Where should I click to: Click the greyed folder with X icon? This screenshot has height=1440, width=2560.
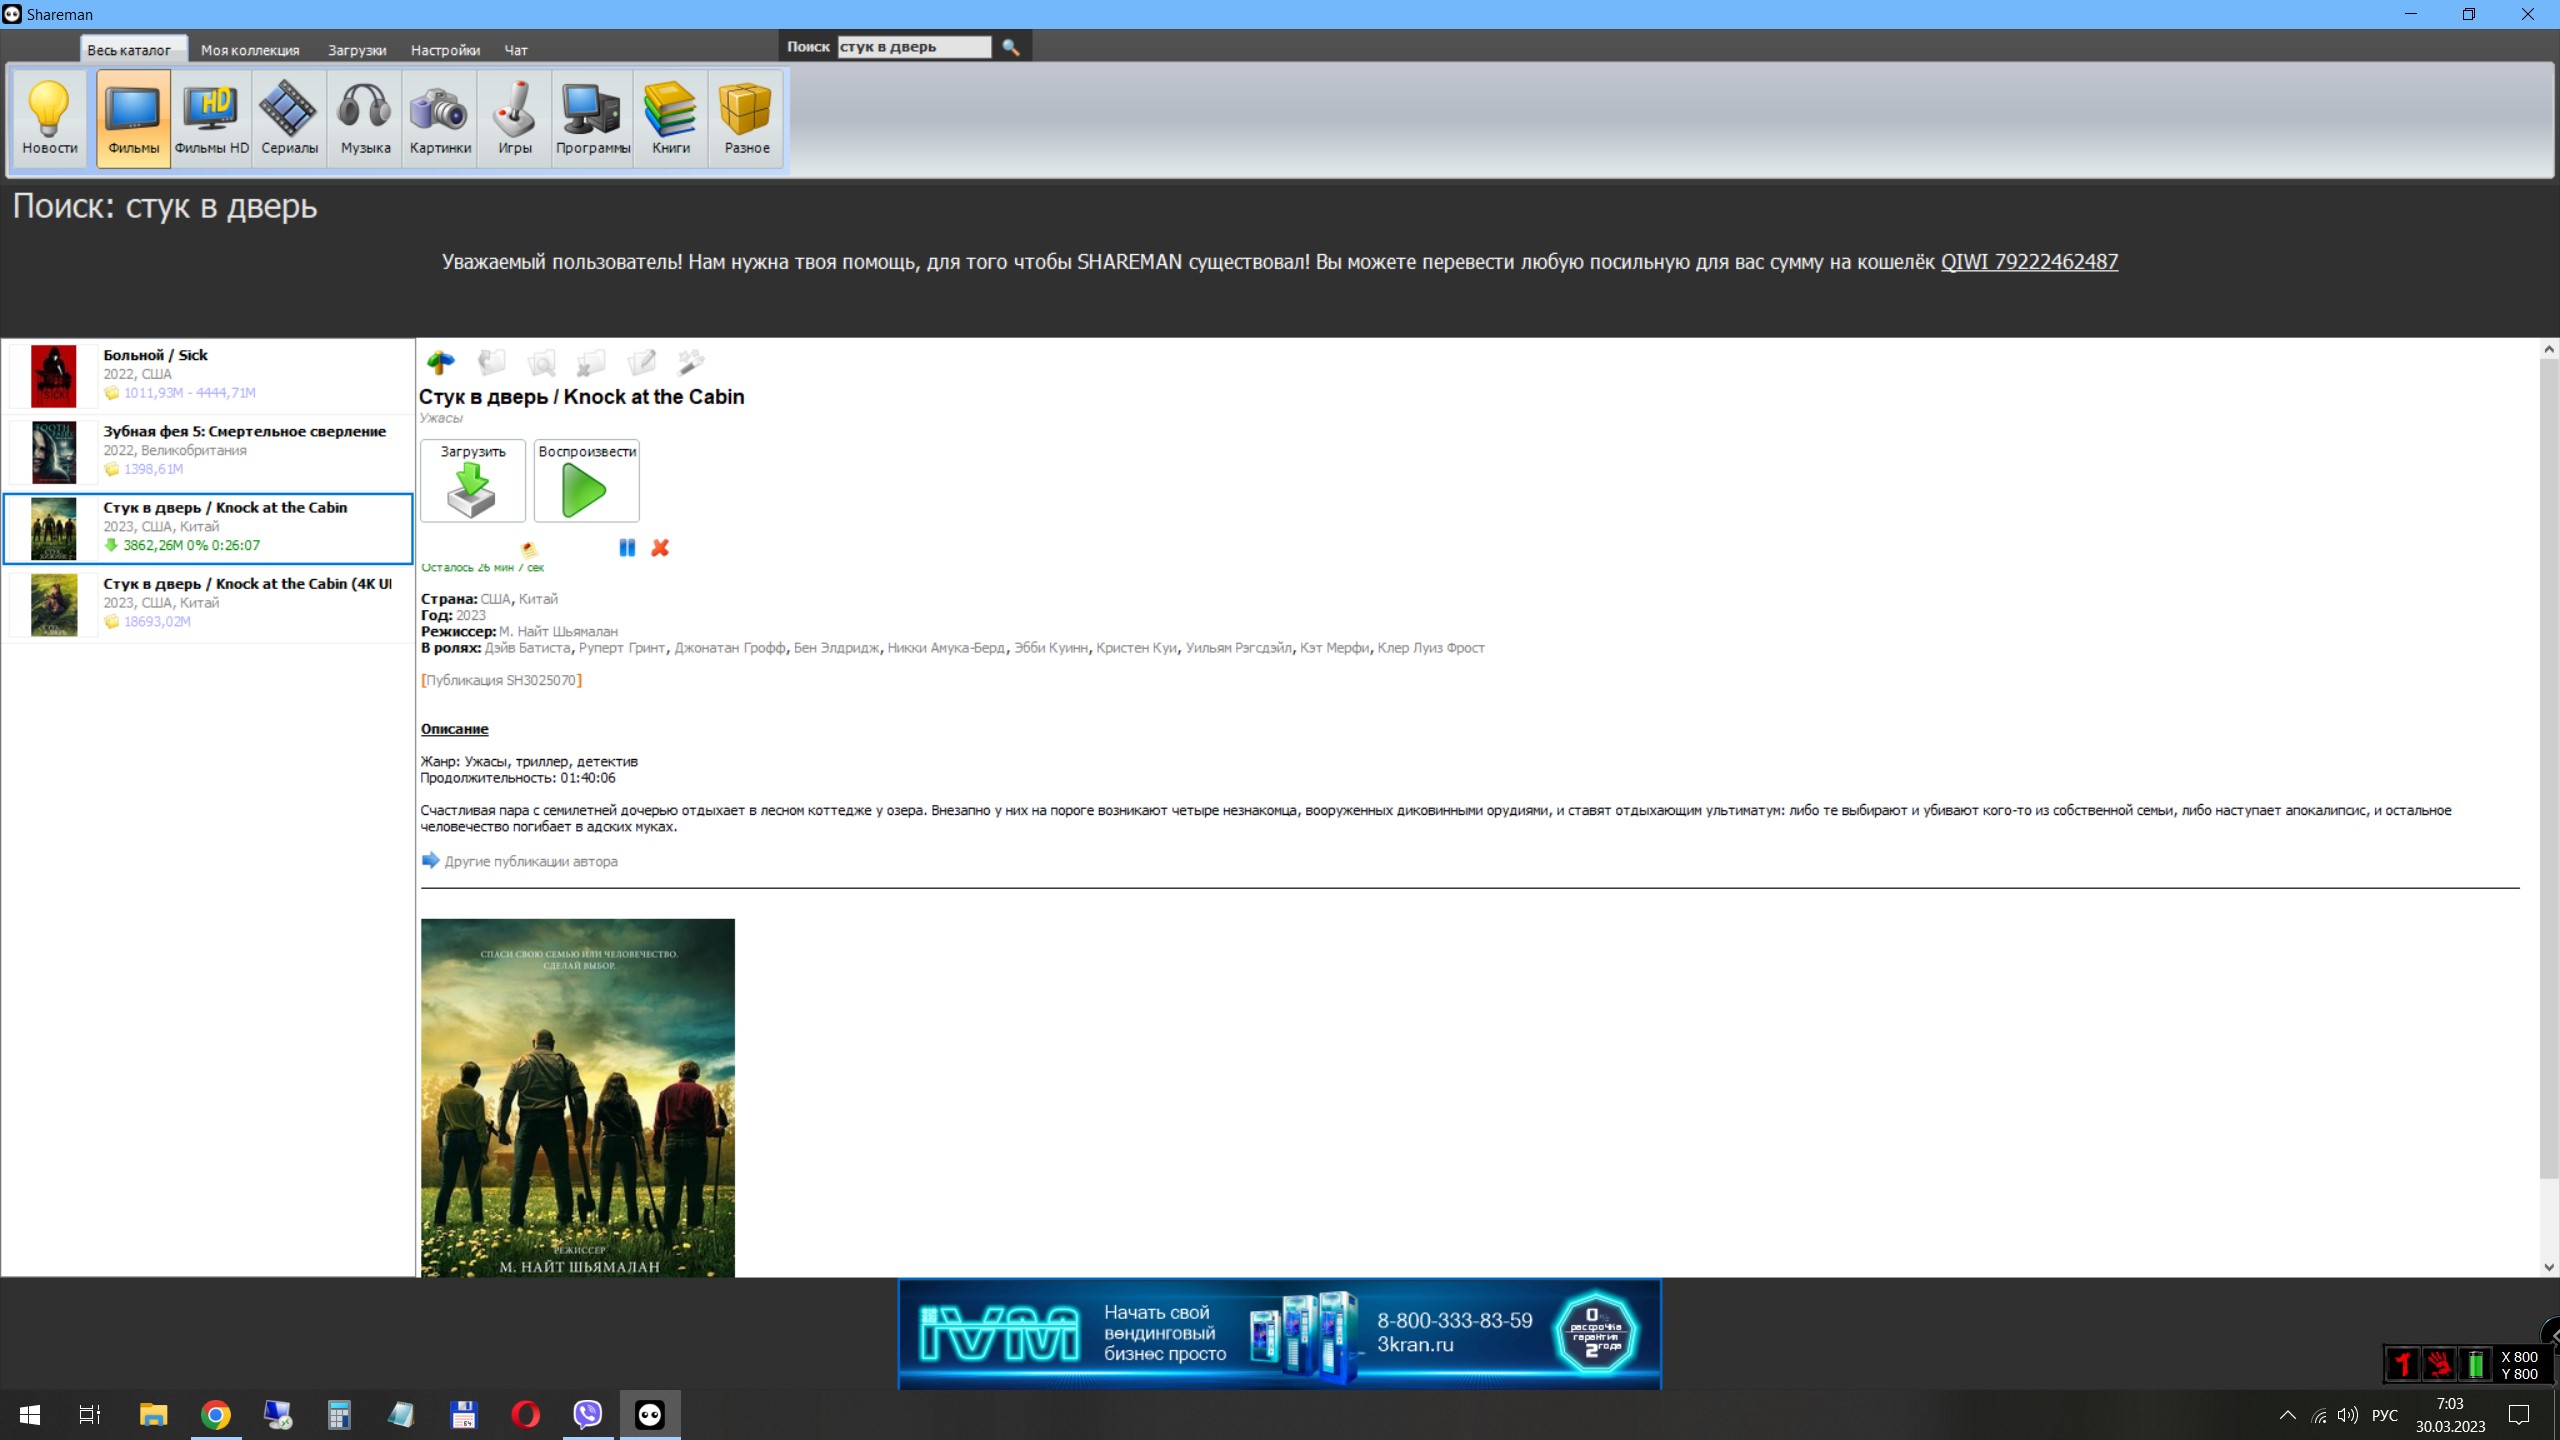click(591, 362)
